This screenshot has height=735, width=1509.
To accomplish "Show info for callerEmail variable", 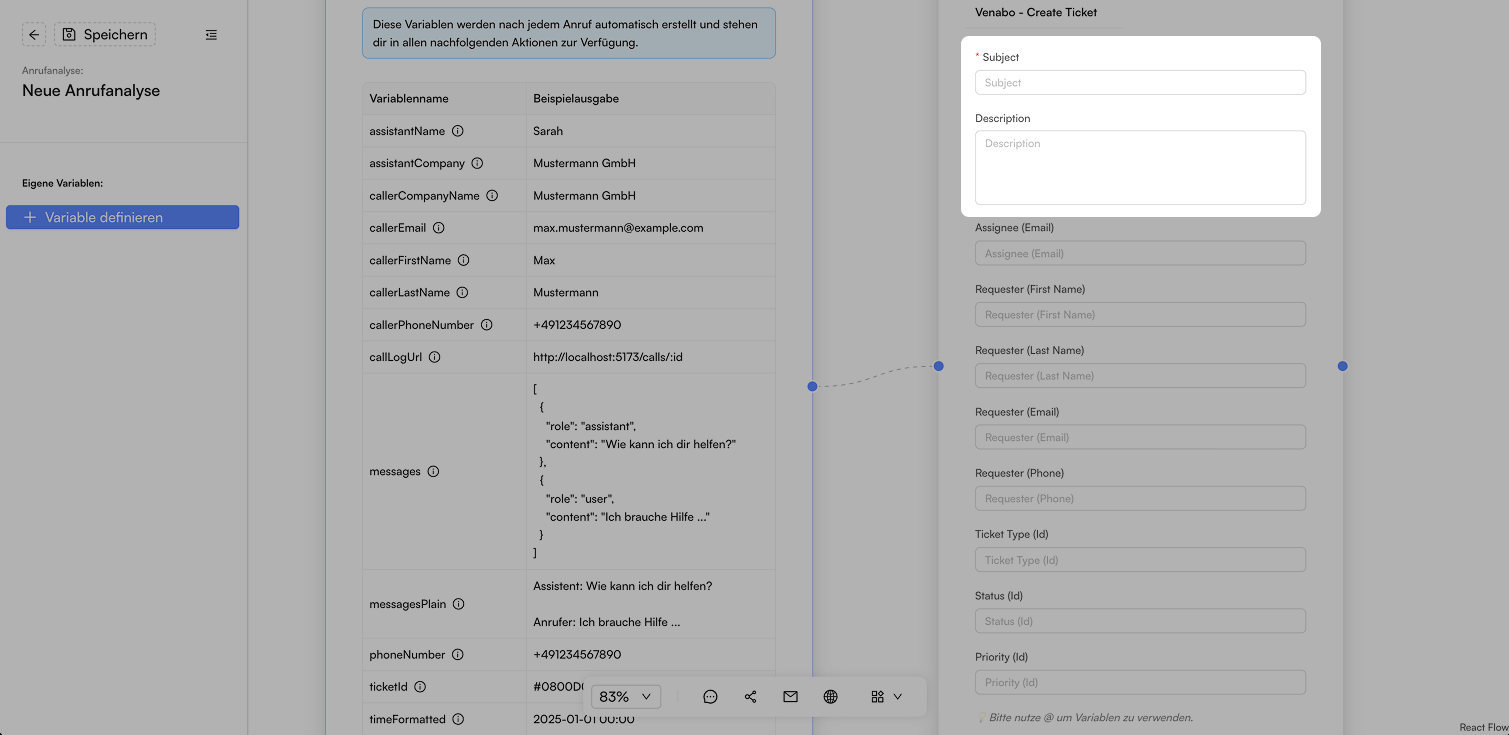I will (x=438, y=228).
